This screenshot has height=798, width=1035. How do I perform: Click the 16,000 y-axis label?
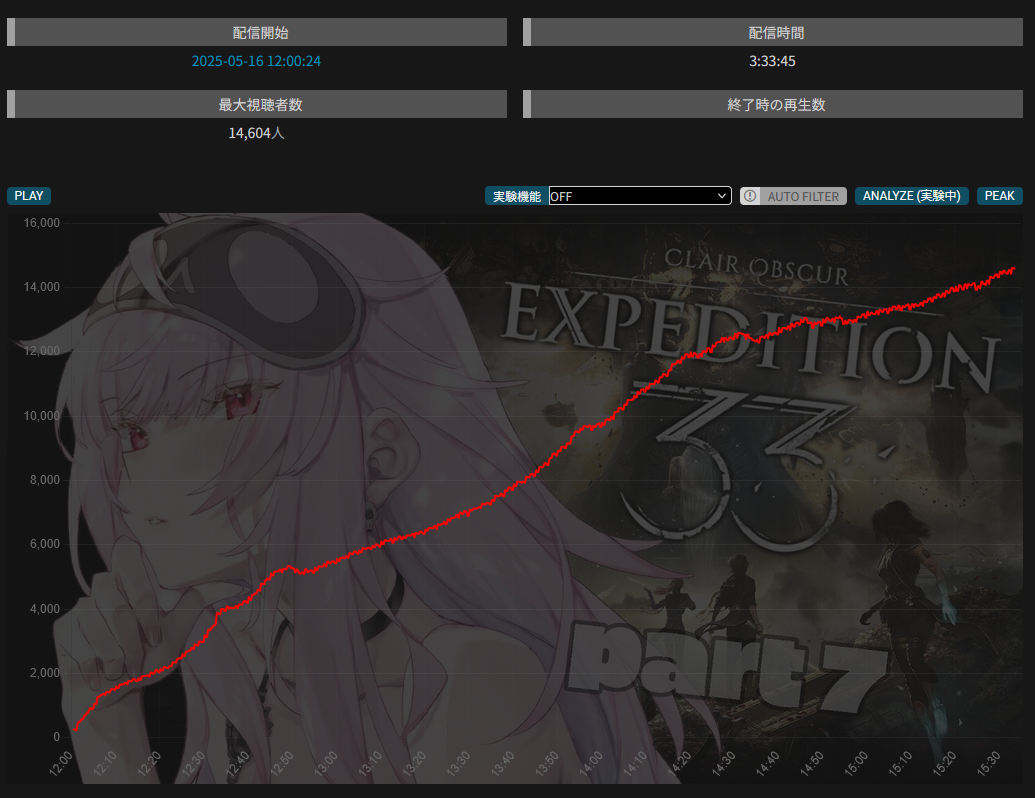pos(42,222)
